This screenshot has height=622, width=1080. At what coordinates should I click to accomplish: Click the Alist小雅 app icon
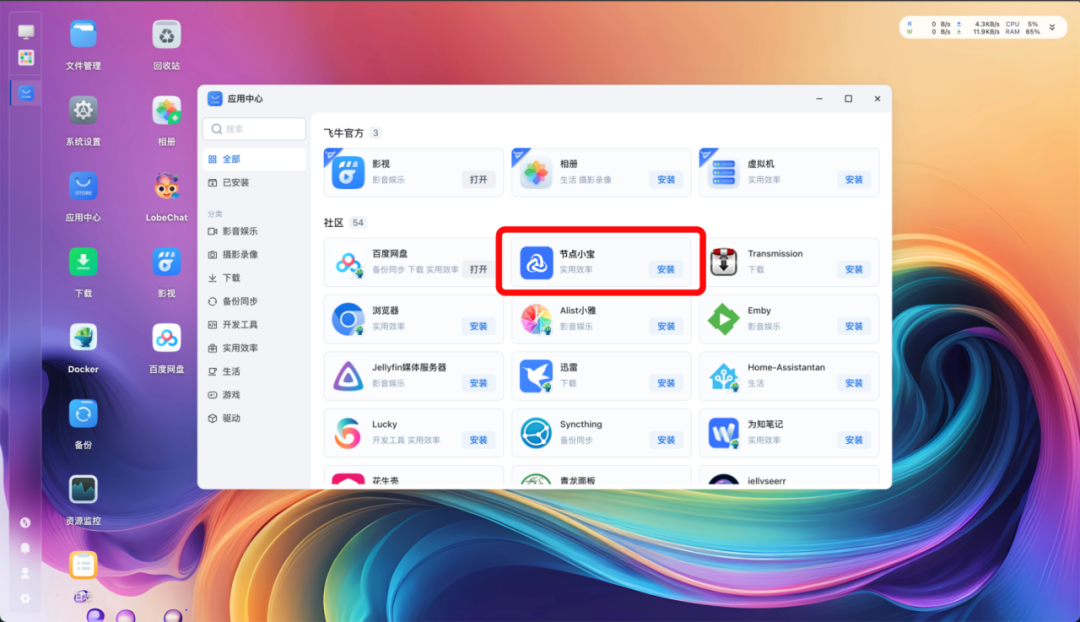click(536, 319)
